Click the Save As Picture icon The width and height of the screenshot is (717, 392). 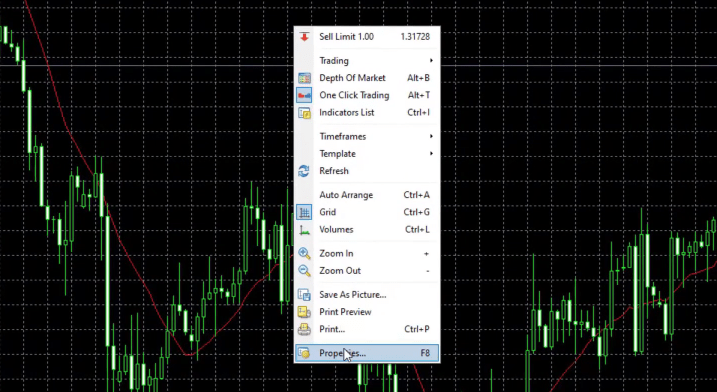point(304,295)
